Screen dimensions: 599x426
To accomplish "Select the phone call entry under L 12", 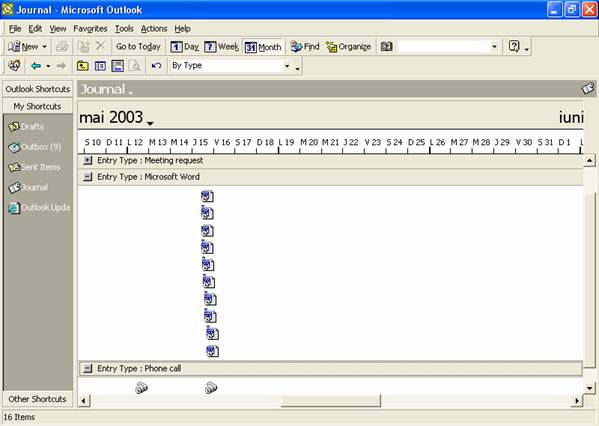I will tap(141, 388).
